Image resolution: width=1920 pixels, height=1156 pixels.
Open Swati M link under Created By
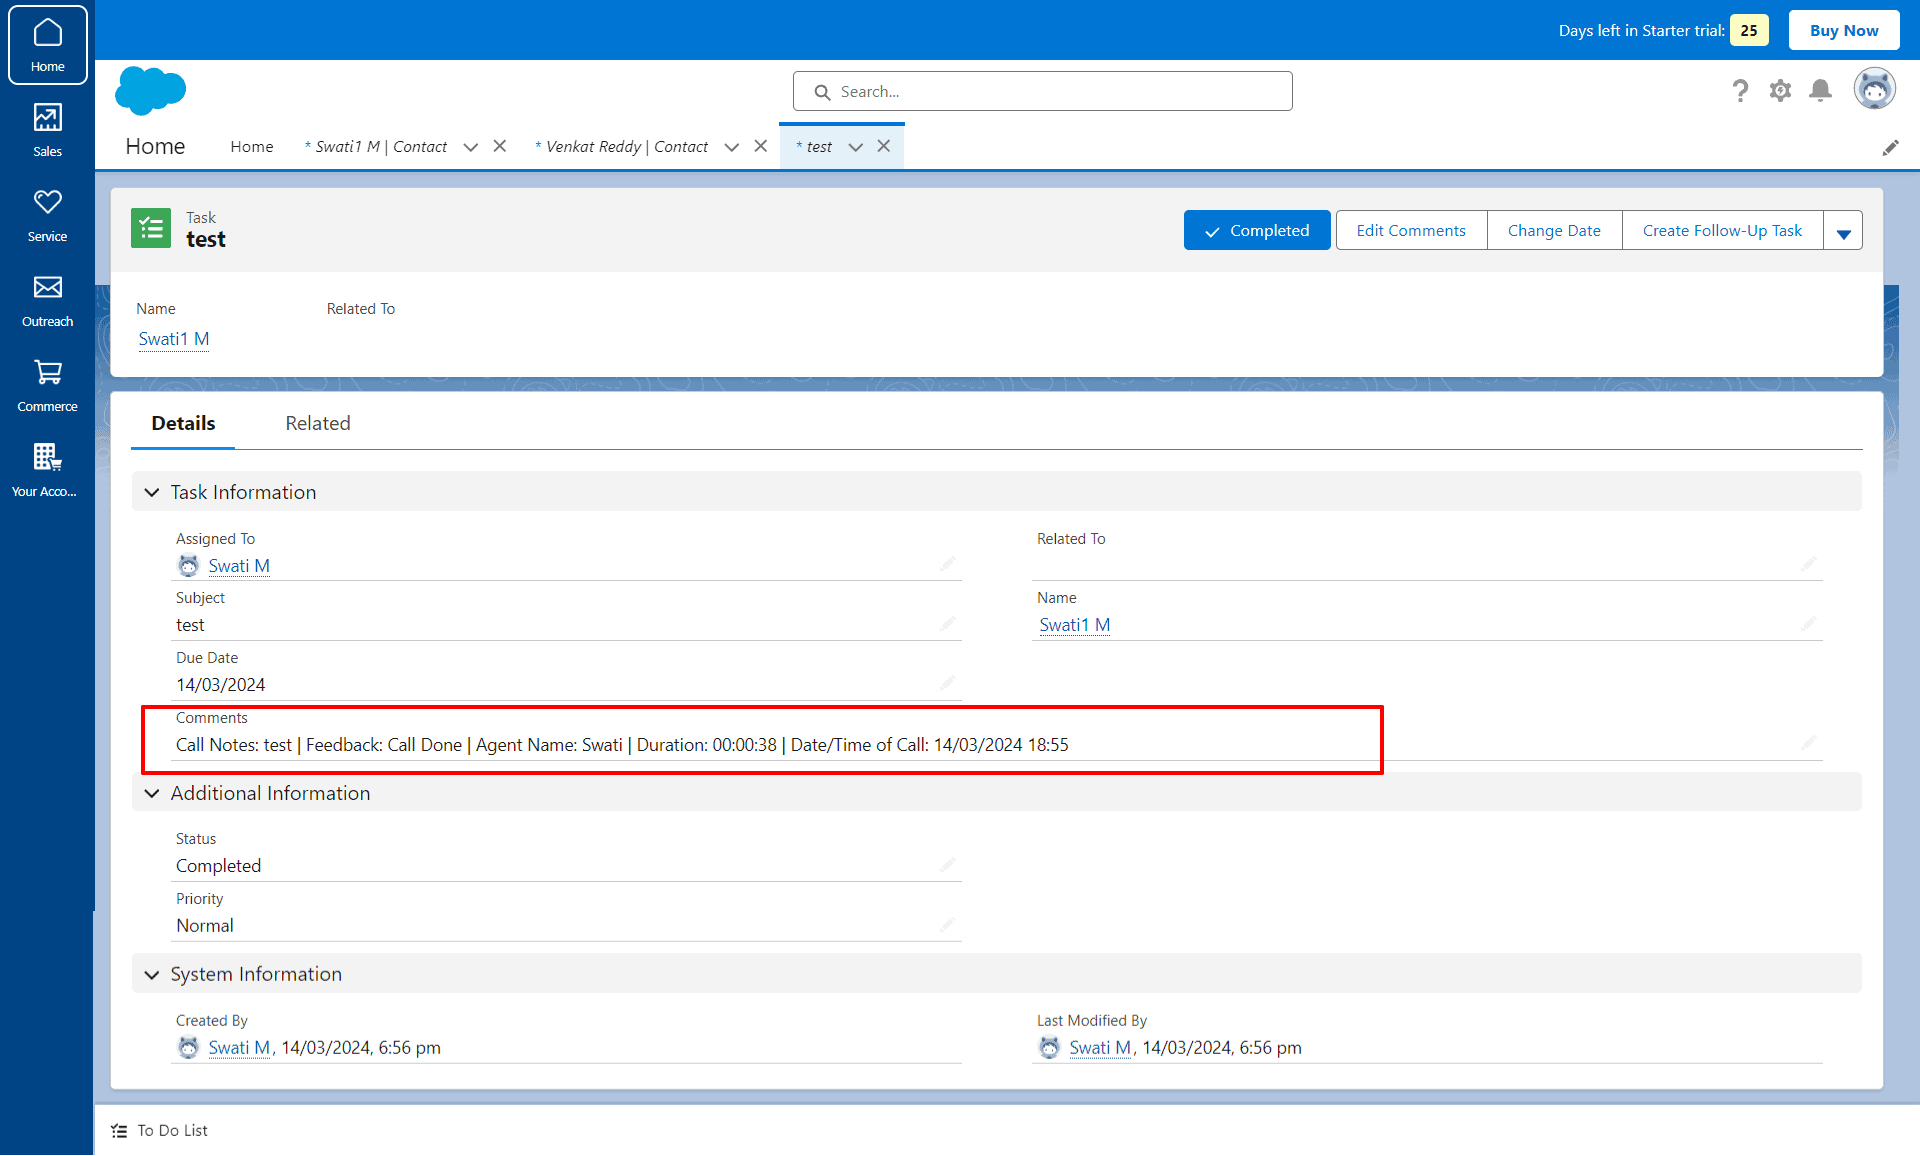pyautogui.click(x=240, y=1048)
